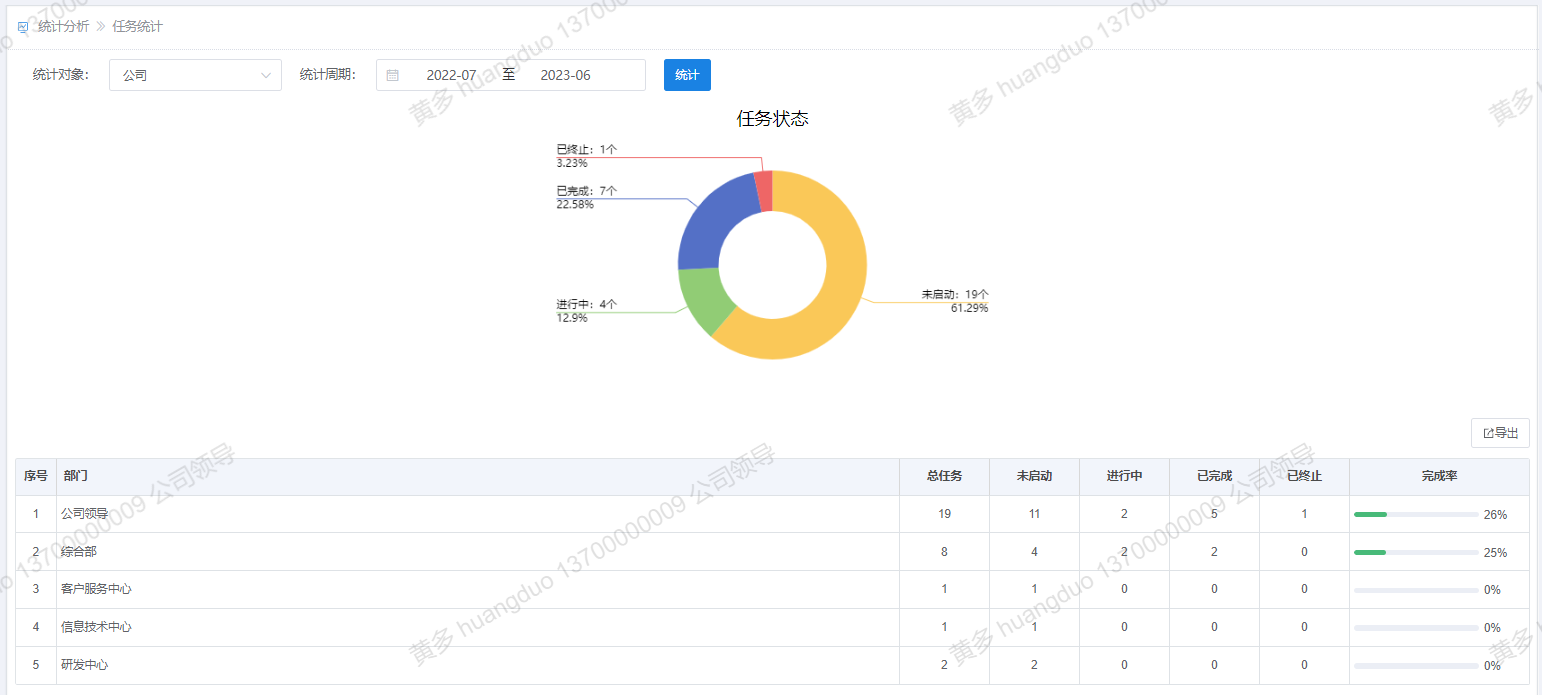Click the start month field 2022-07
The width and height of the screenshot is (1542, 695).
[451, 75]
